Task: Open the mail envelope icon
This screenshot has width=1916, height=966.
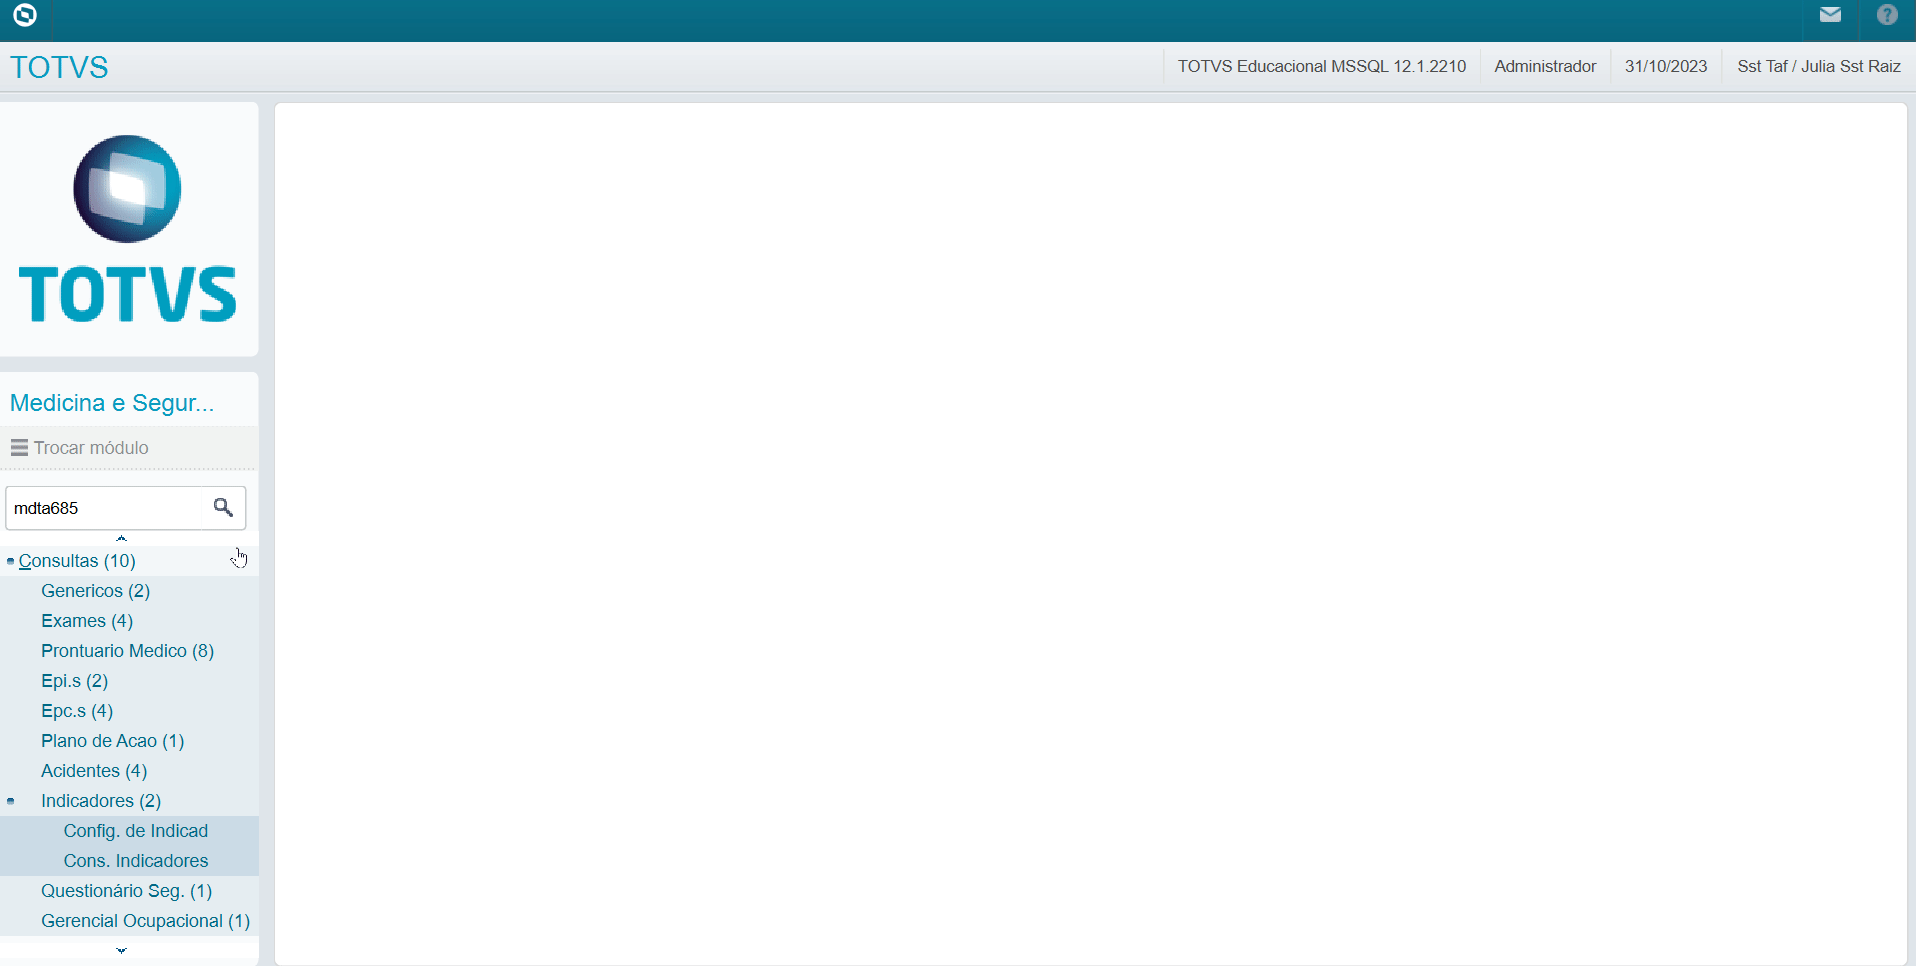Action: coord(1830,15)
